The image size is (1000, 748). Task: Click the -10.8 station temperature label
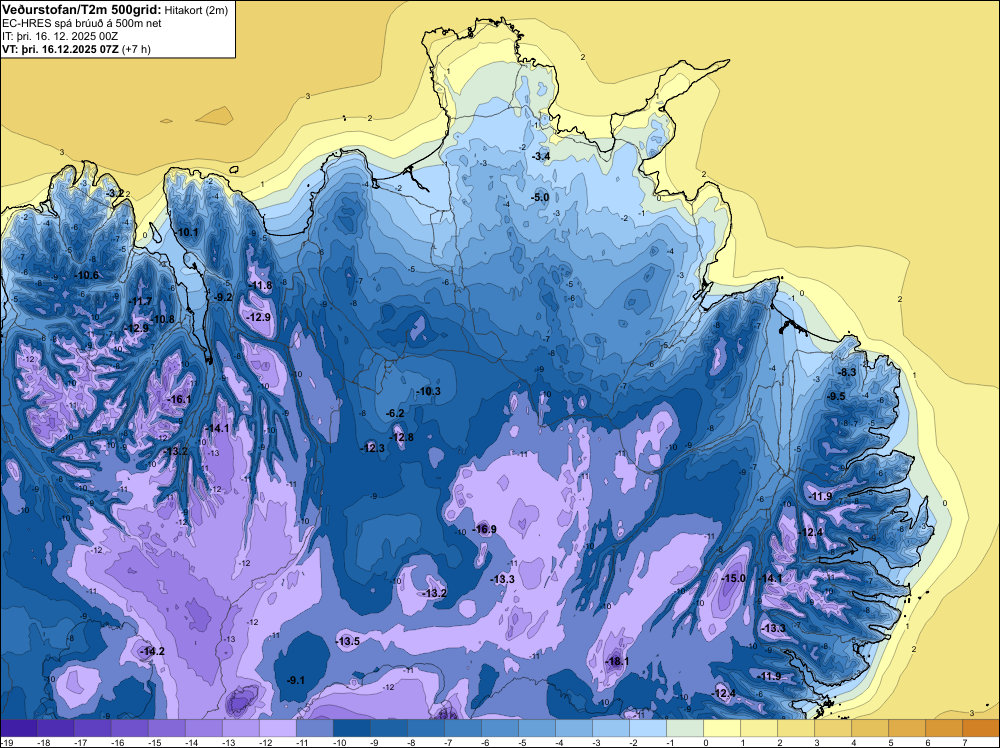point(162,319)
